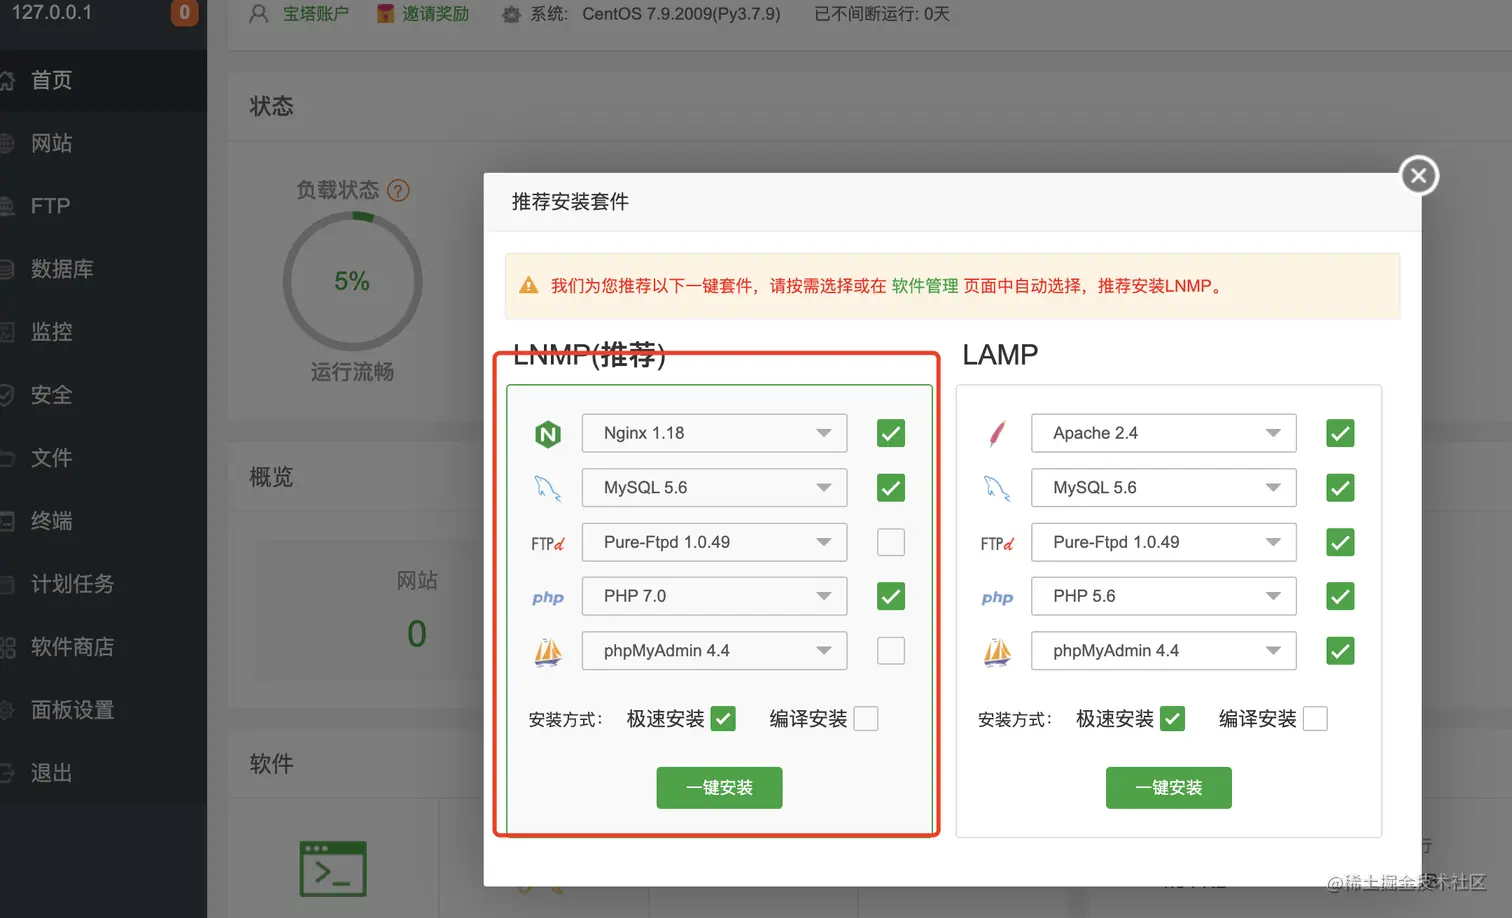Check LNMP Pure-Ftpd 1.0.49 checkbox
The width and height of the screenshot is (1512, 918).
pyautogui.click(x=890, y=542)
